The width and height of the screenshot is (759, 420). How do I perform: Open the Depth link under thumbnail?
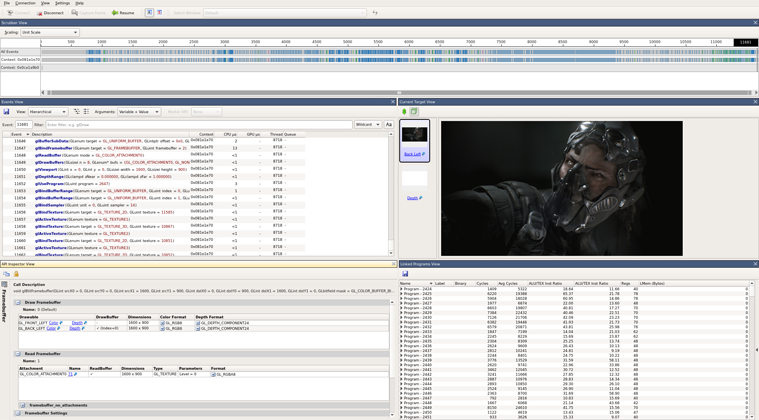coord(412,198)
